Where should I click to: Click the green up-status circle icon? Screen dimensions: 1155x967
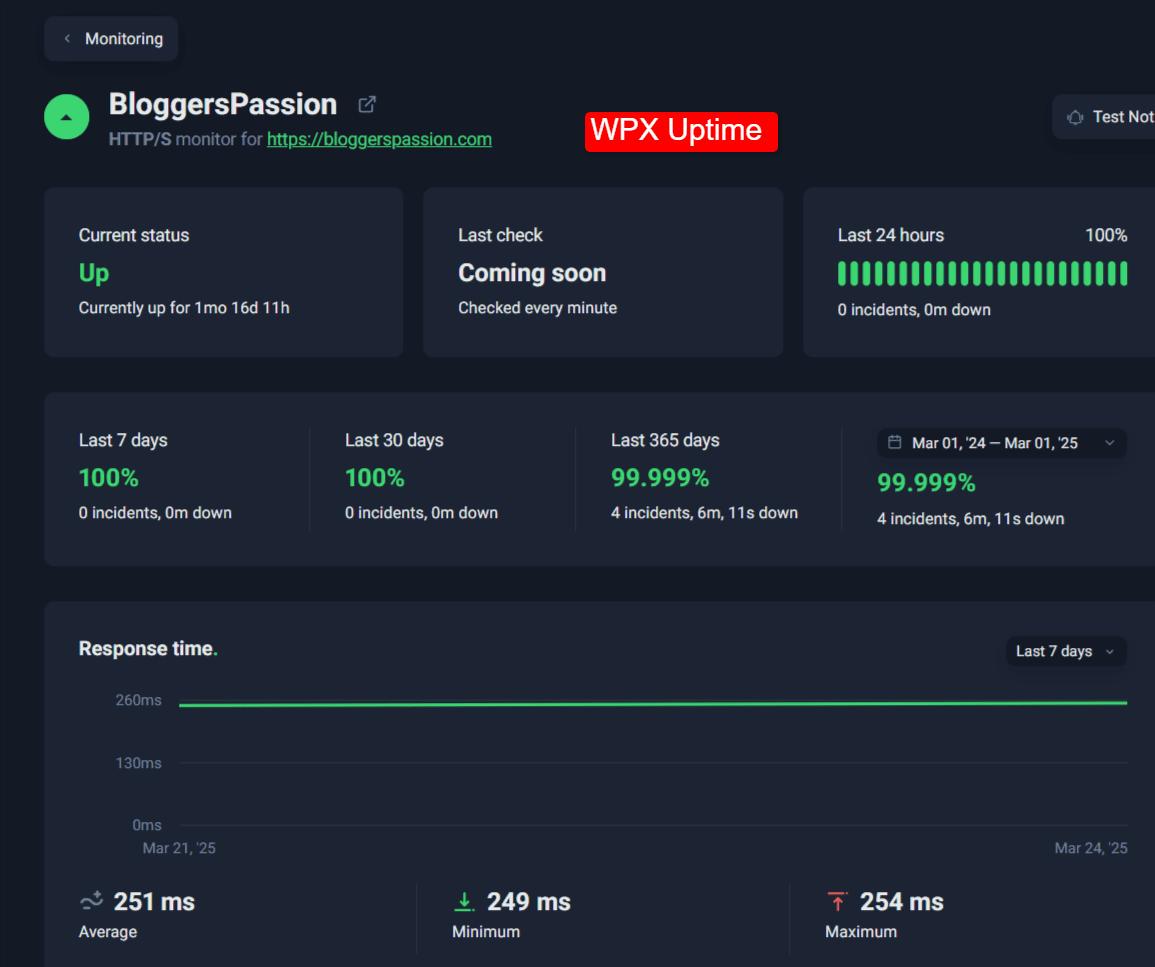[67, 117]
